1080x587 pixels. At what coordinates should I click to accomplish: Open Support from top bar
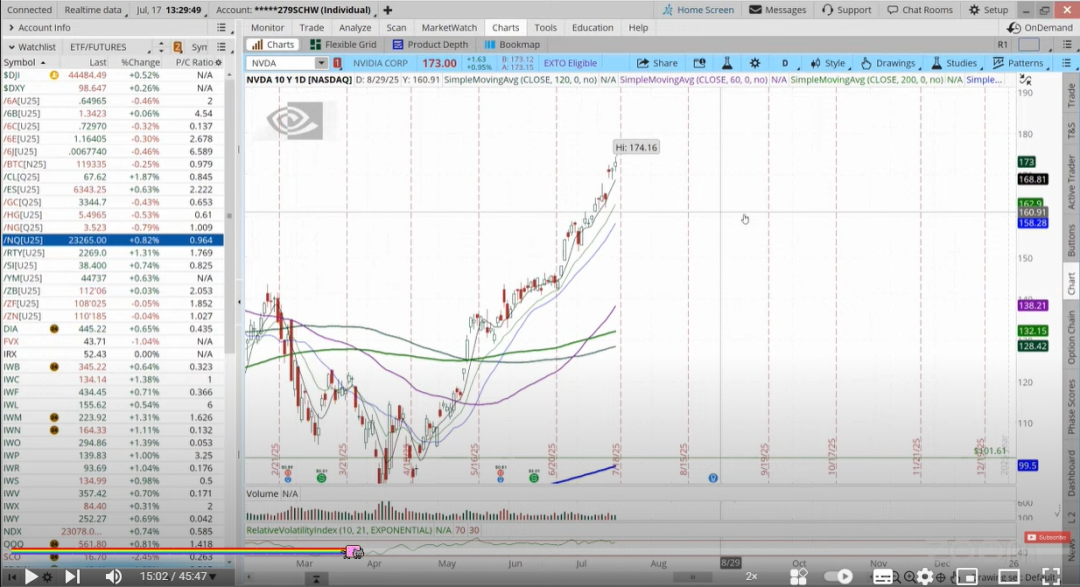(847, 10)
